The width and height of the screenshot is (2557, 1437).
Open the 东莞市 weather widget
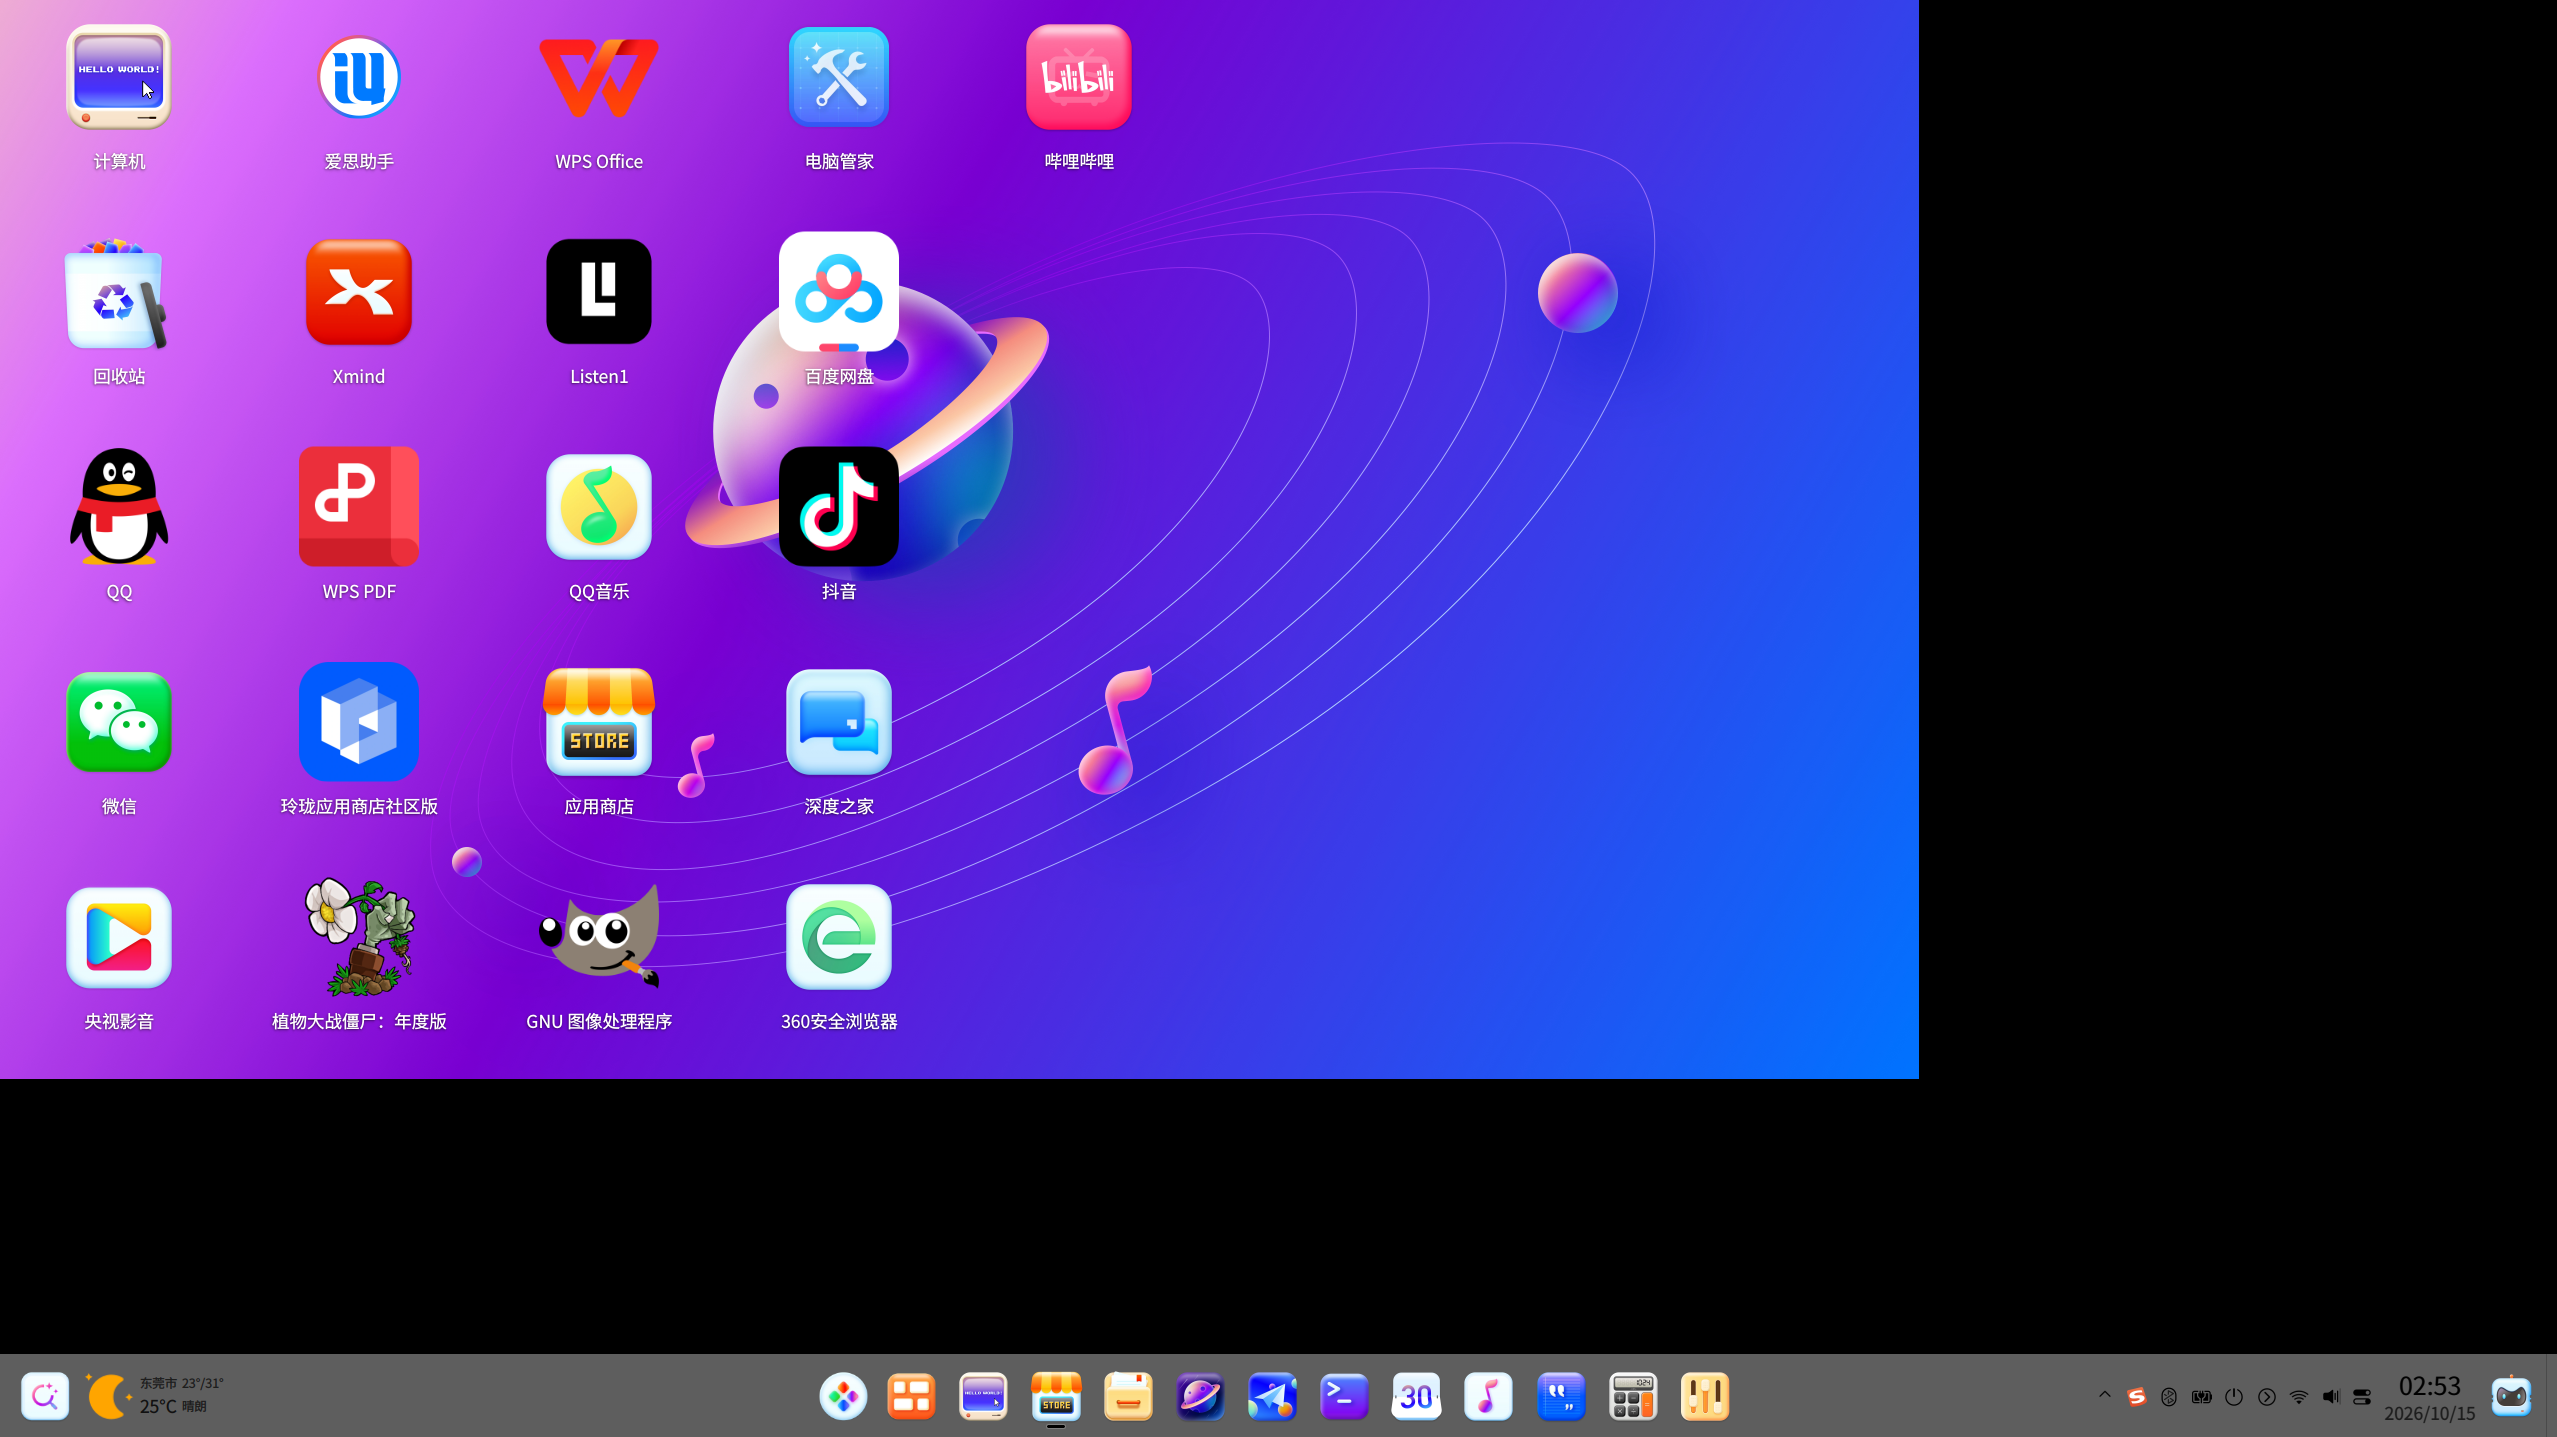pyautogui.click(x=155, y=1396)
